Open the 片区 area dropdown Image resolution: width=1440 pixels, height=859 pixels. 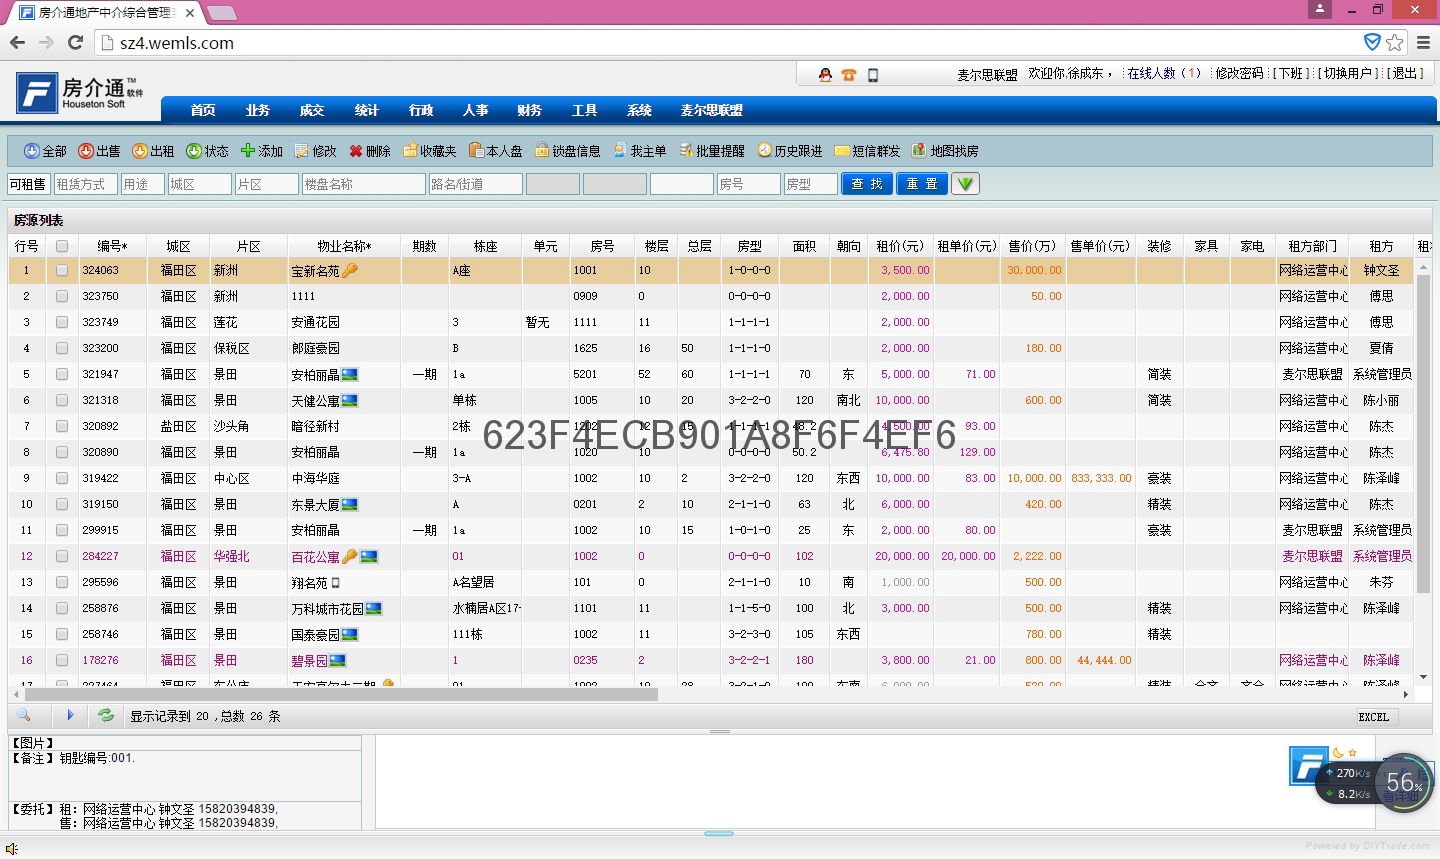267,184
